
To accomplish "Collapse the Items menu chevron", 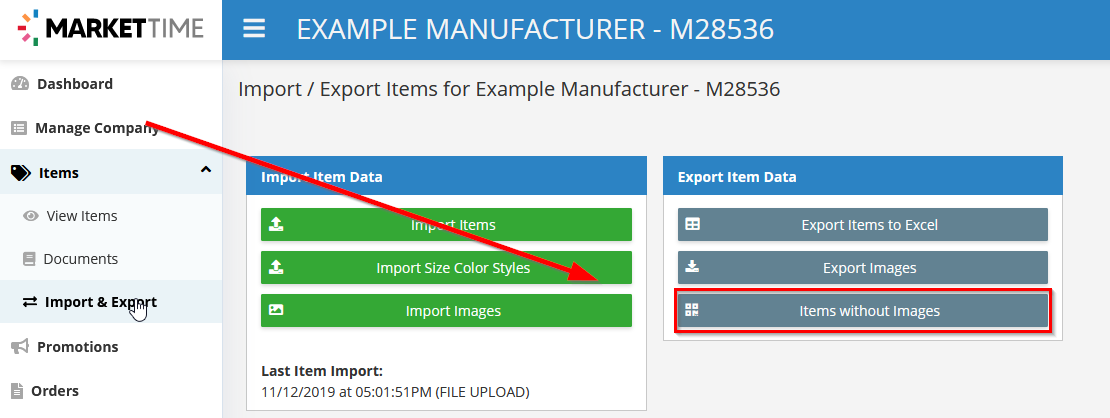I will [x=206, y=169].
